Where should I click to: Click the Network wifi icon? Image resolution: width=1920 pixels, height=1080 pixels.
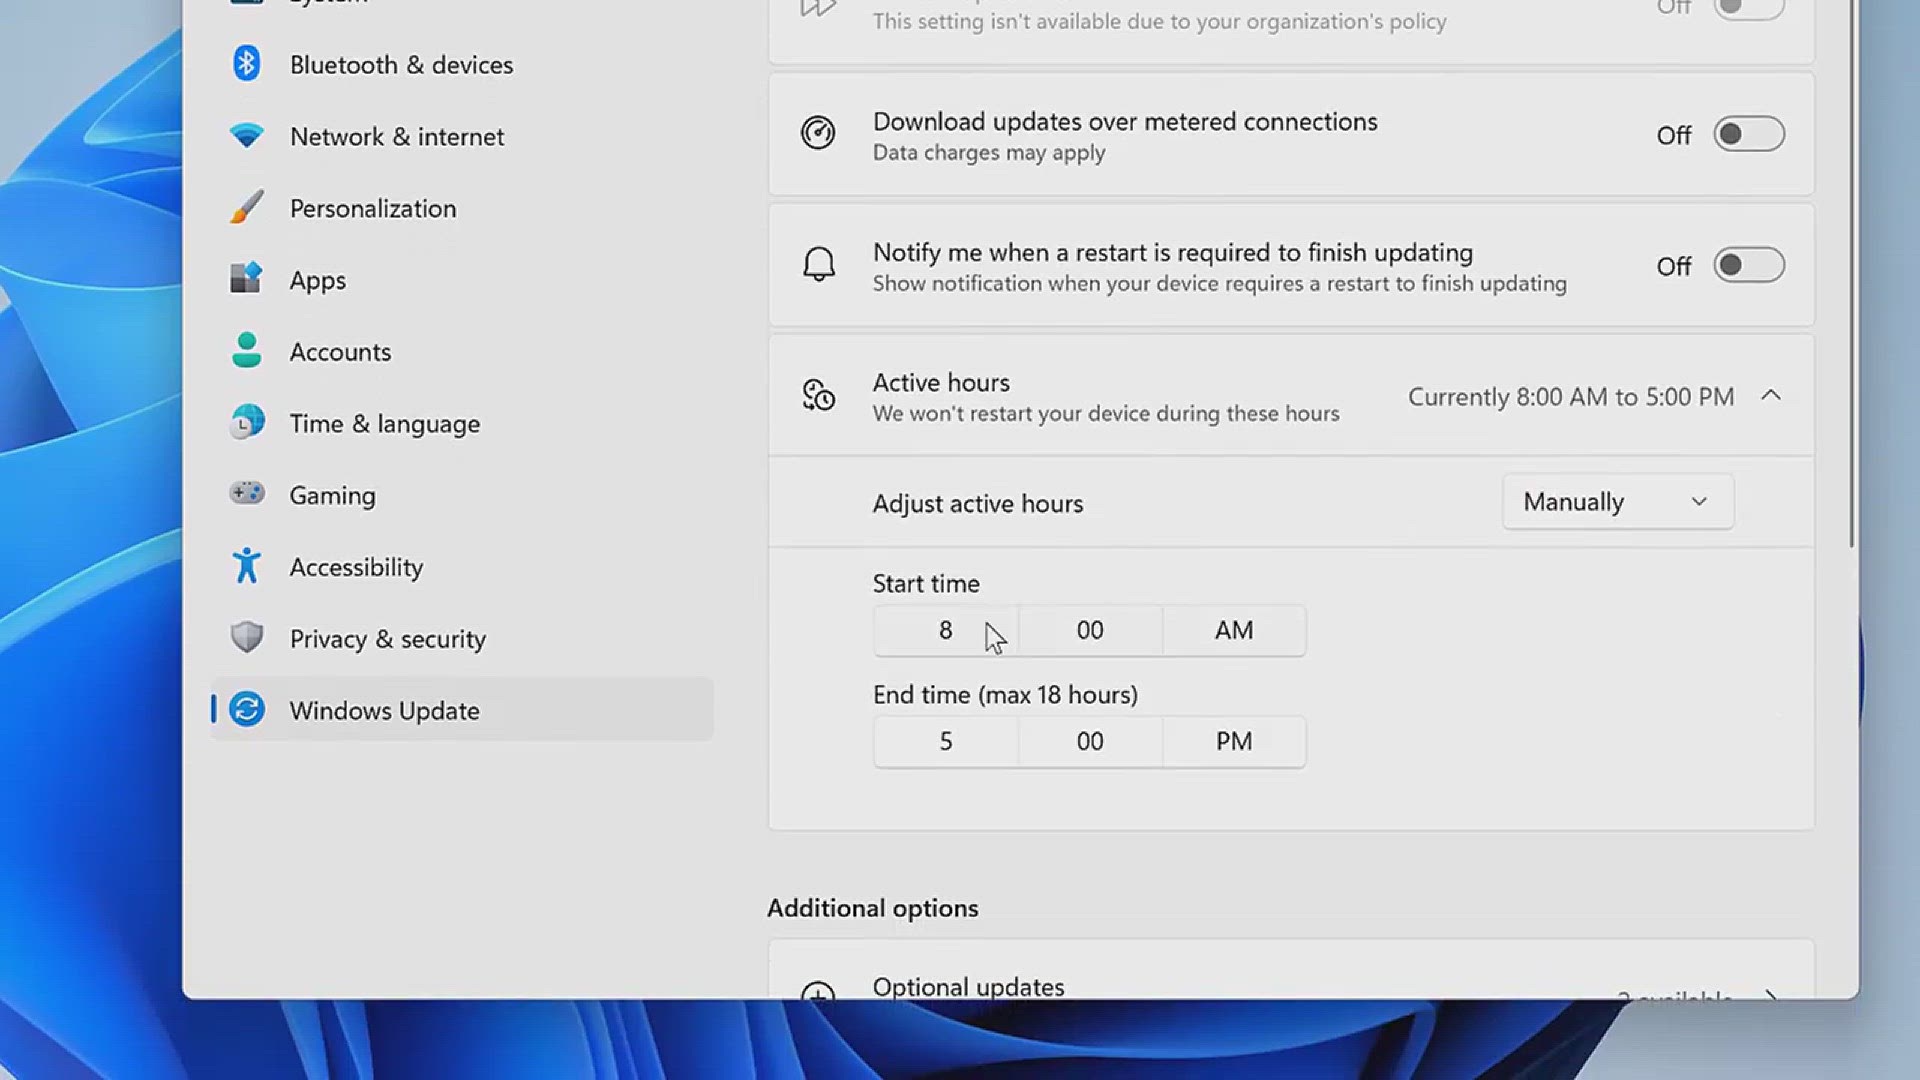tap(246, 135)
